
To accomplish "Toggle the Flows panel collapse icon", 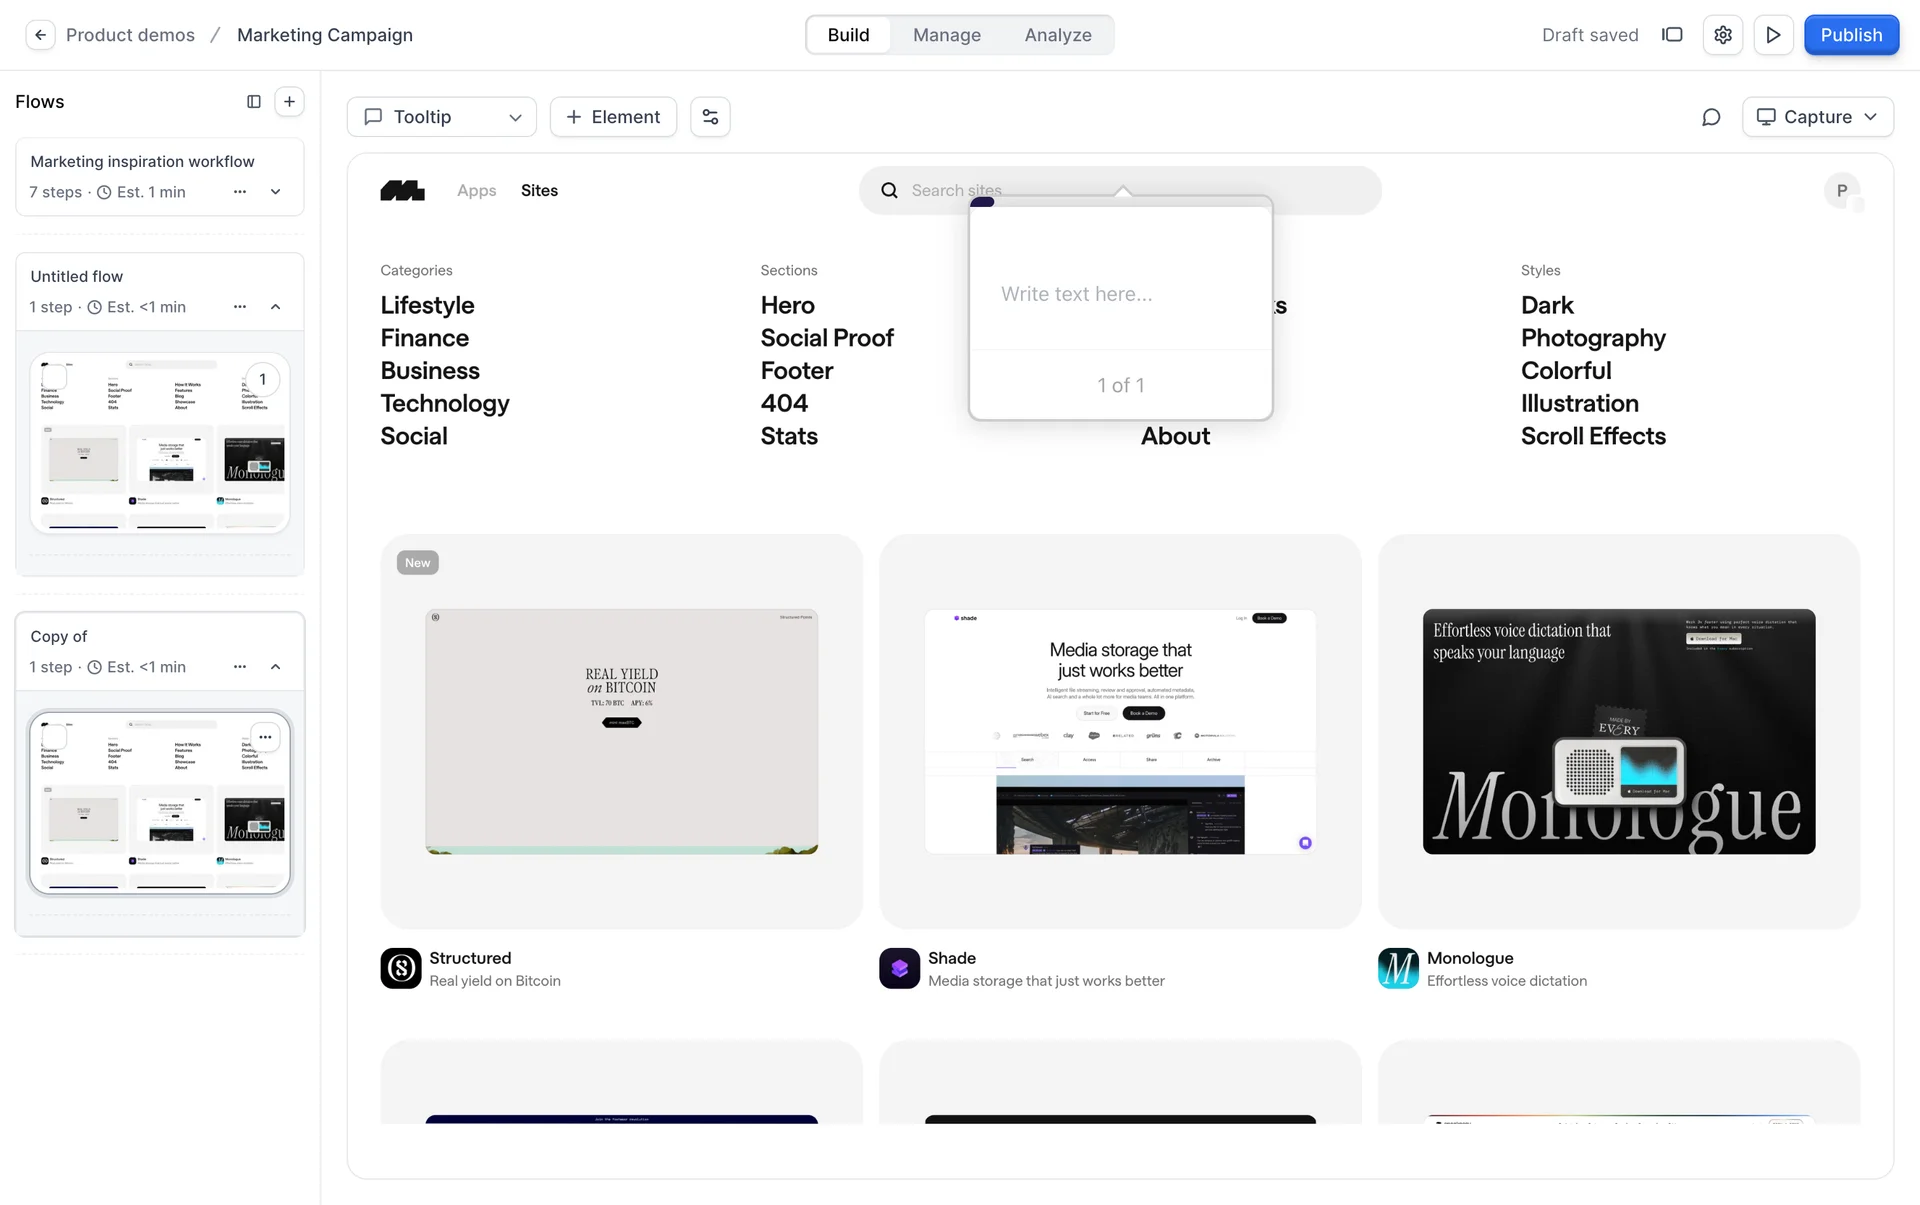I will tap(254, 101).
